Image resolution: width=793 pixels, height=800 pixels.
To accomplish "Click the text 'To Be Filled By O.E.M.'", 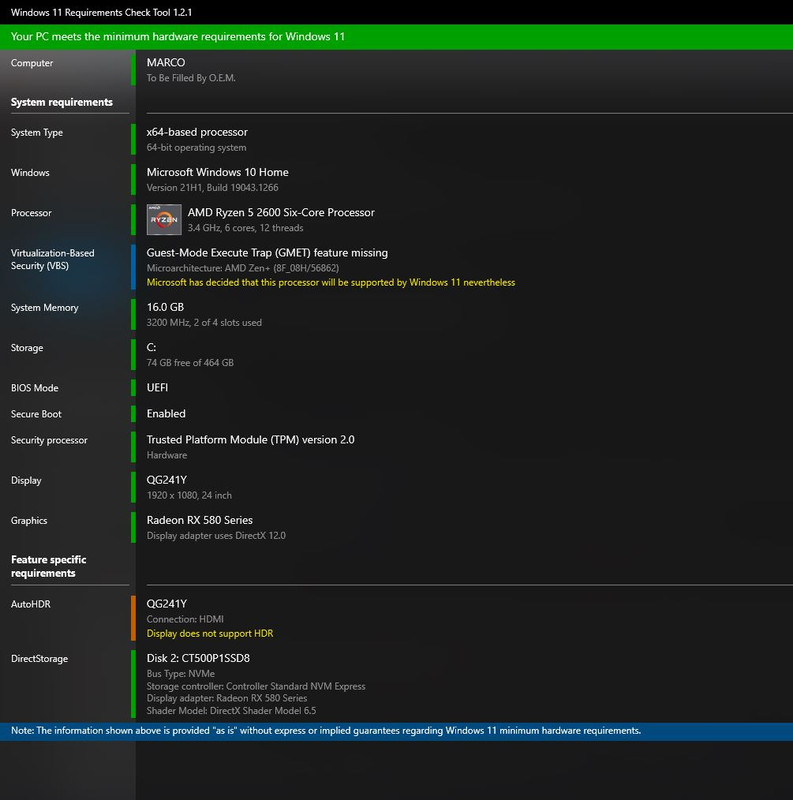I will pos(191,78).
